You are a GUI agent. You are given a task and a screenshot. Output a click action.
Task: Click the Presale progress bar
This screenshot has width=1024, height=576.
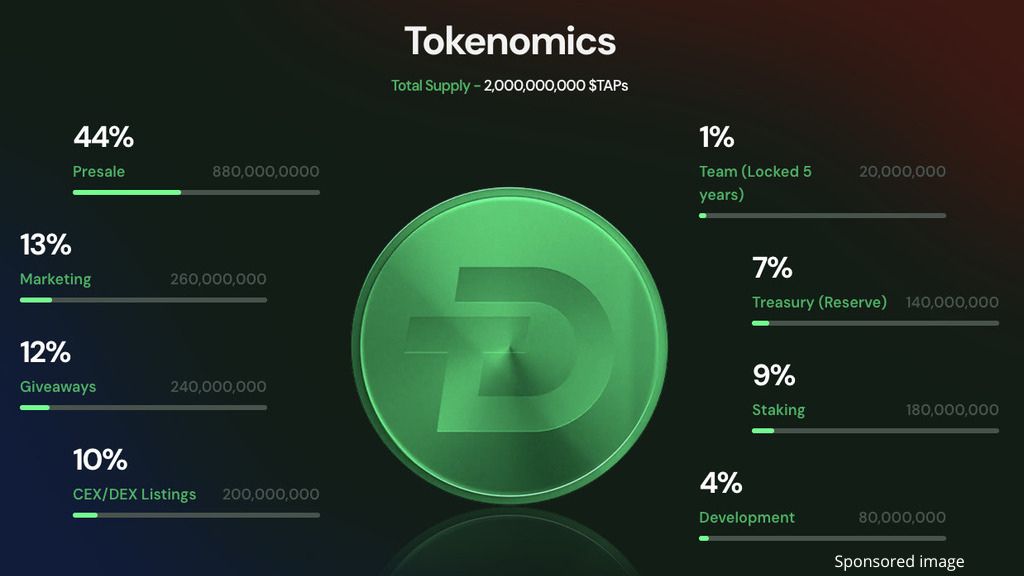click(196, 192)
